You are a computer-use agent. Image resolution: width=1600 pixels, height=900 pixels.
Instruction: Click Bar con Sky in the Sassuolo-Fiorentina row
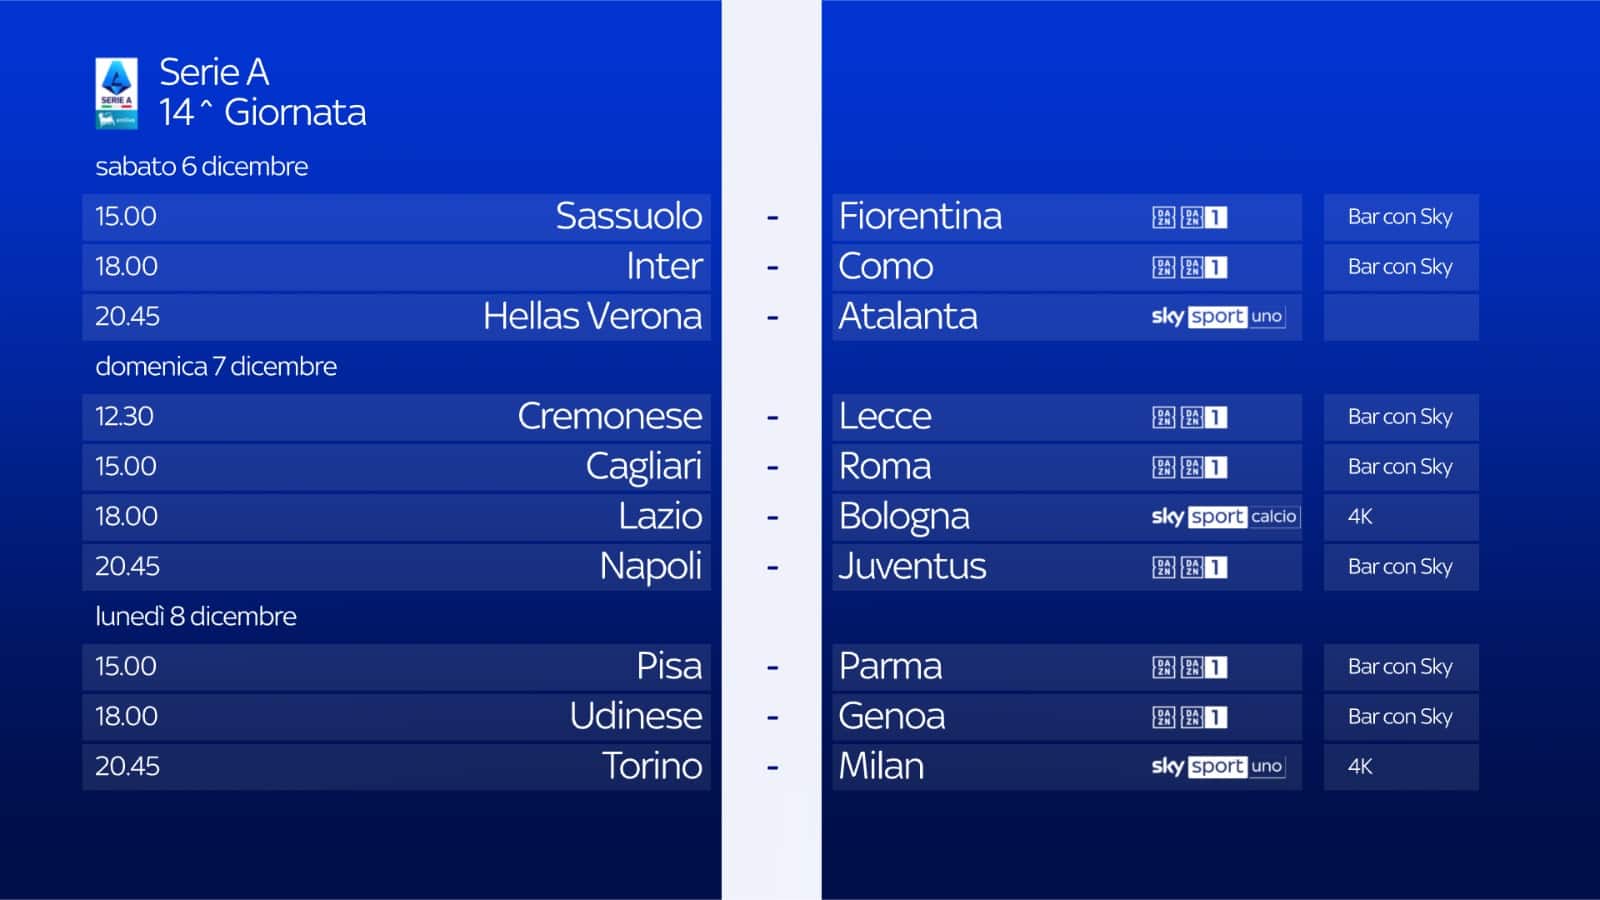coord(1399,217)
